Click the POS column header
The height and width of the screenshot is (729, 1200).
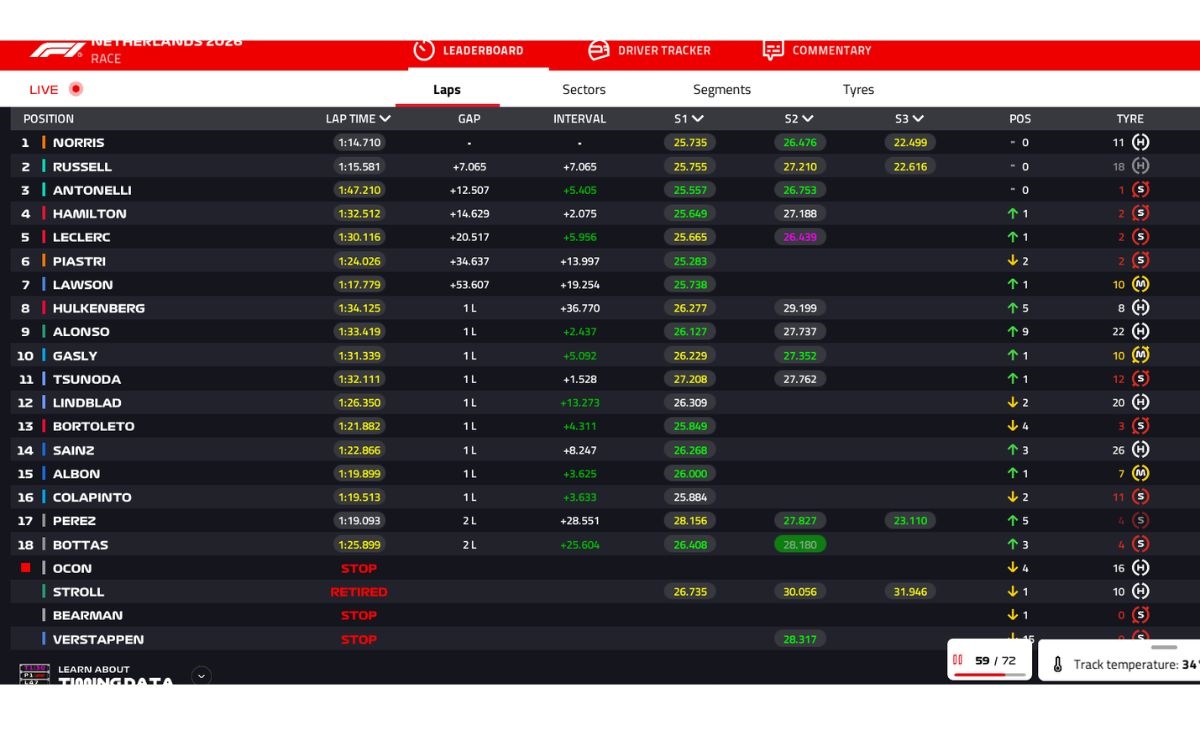click(1020, 118)
